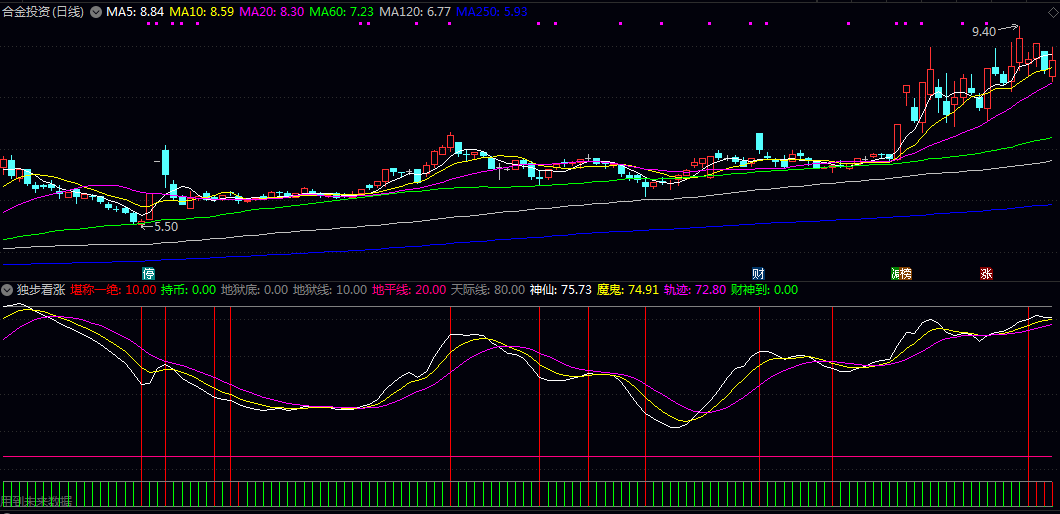Image resolution: width=1060 pixels, height=514 pixels.
Task: Click the 5.50 low price annotation
Action: (x=165, y=227)
